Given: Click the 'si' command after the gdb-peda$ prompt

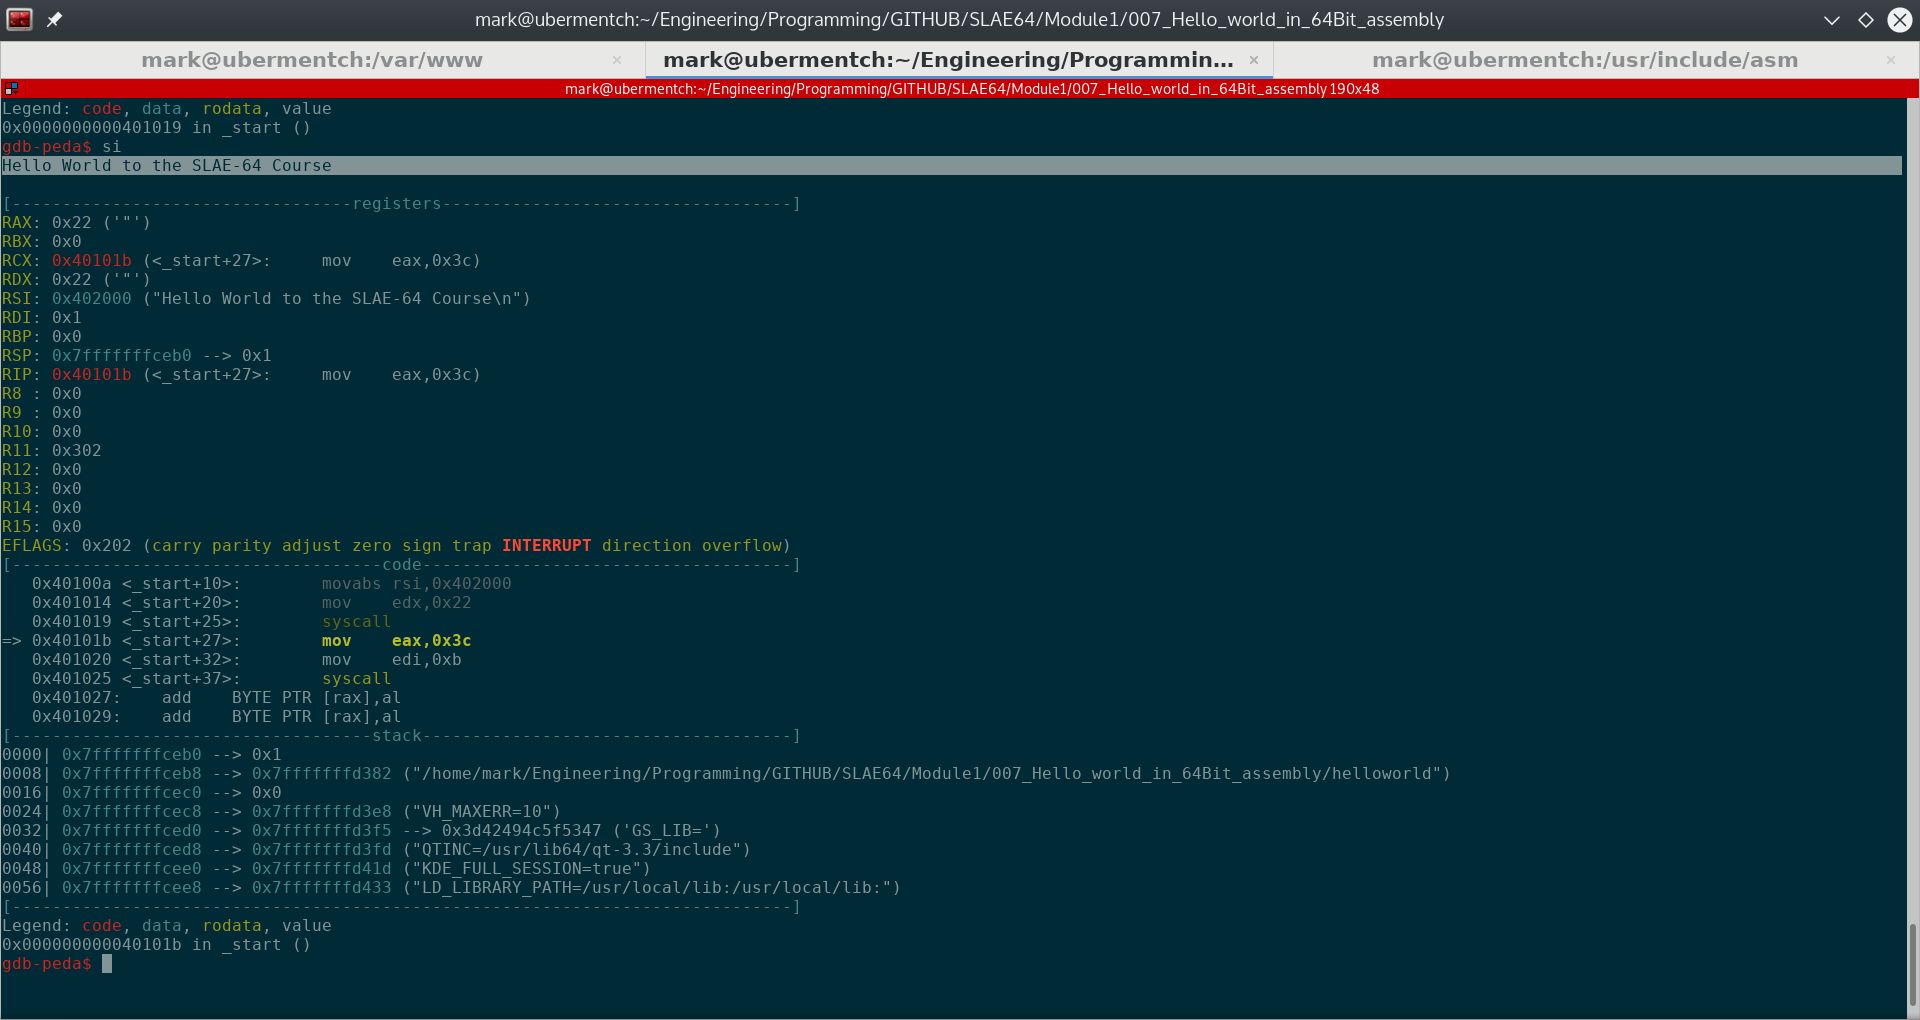Looking at the screenshot, I should tap(111, 147).
